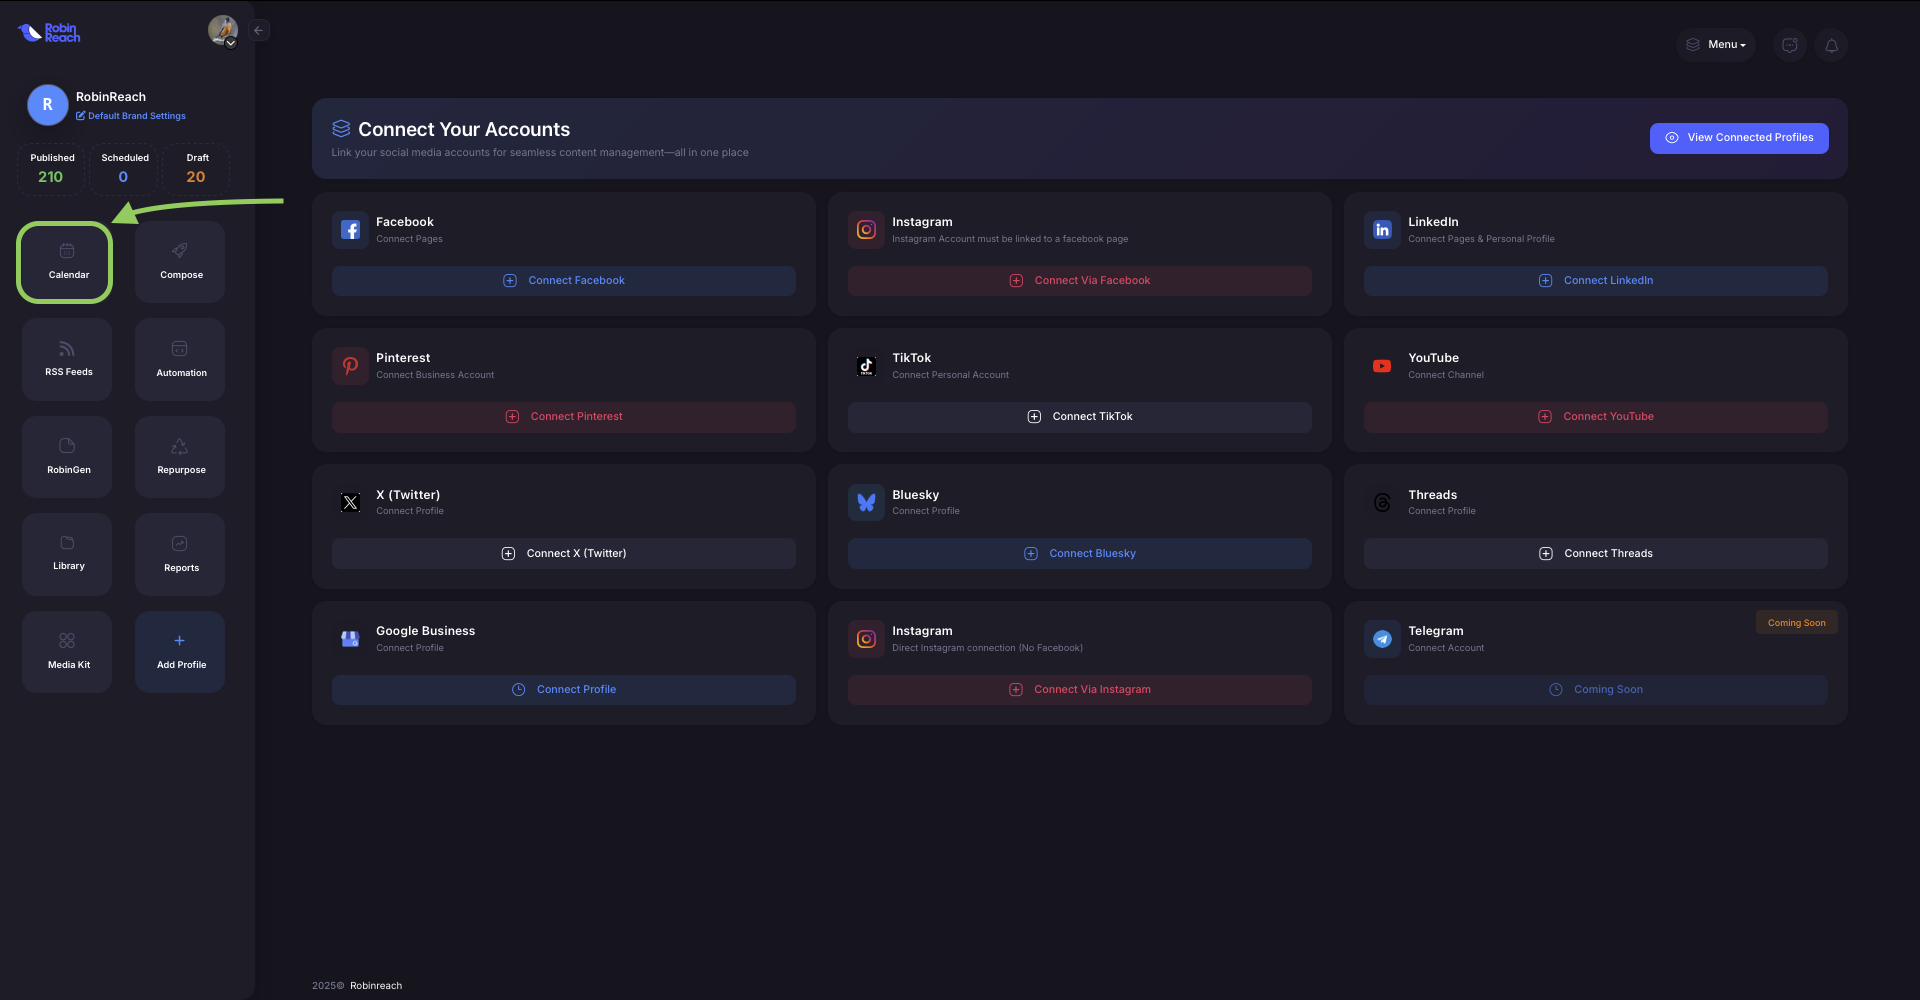
Task: Click the TikTok logo icon
Action: click(866, 366)
